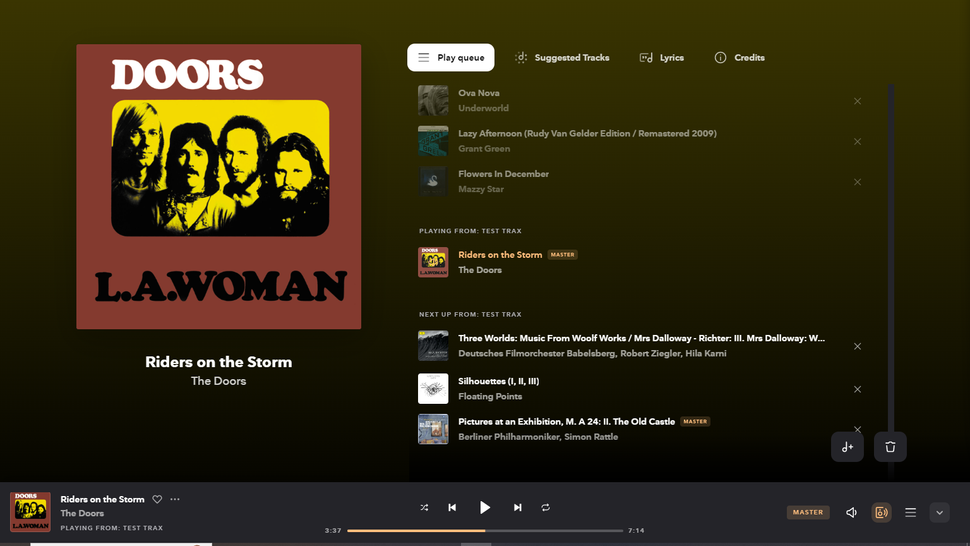Click the large L.A. Woman album cover
The height and width of the screenshot is (546, 970).
(218, 186)
